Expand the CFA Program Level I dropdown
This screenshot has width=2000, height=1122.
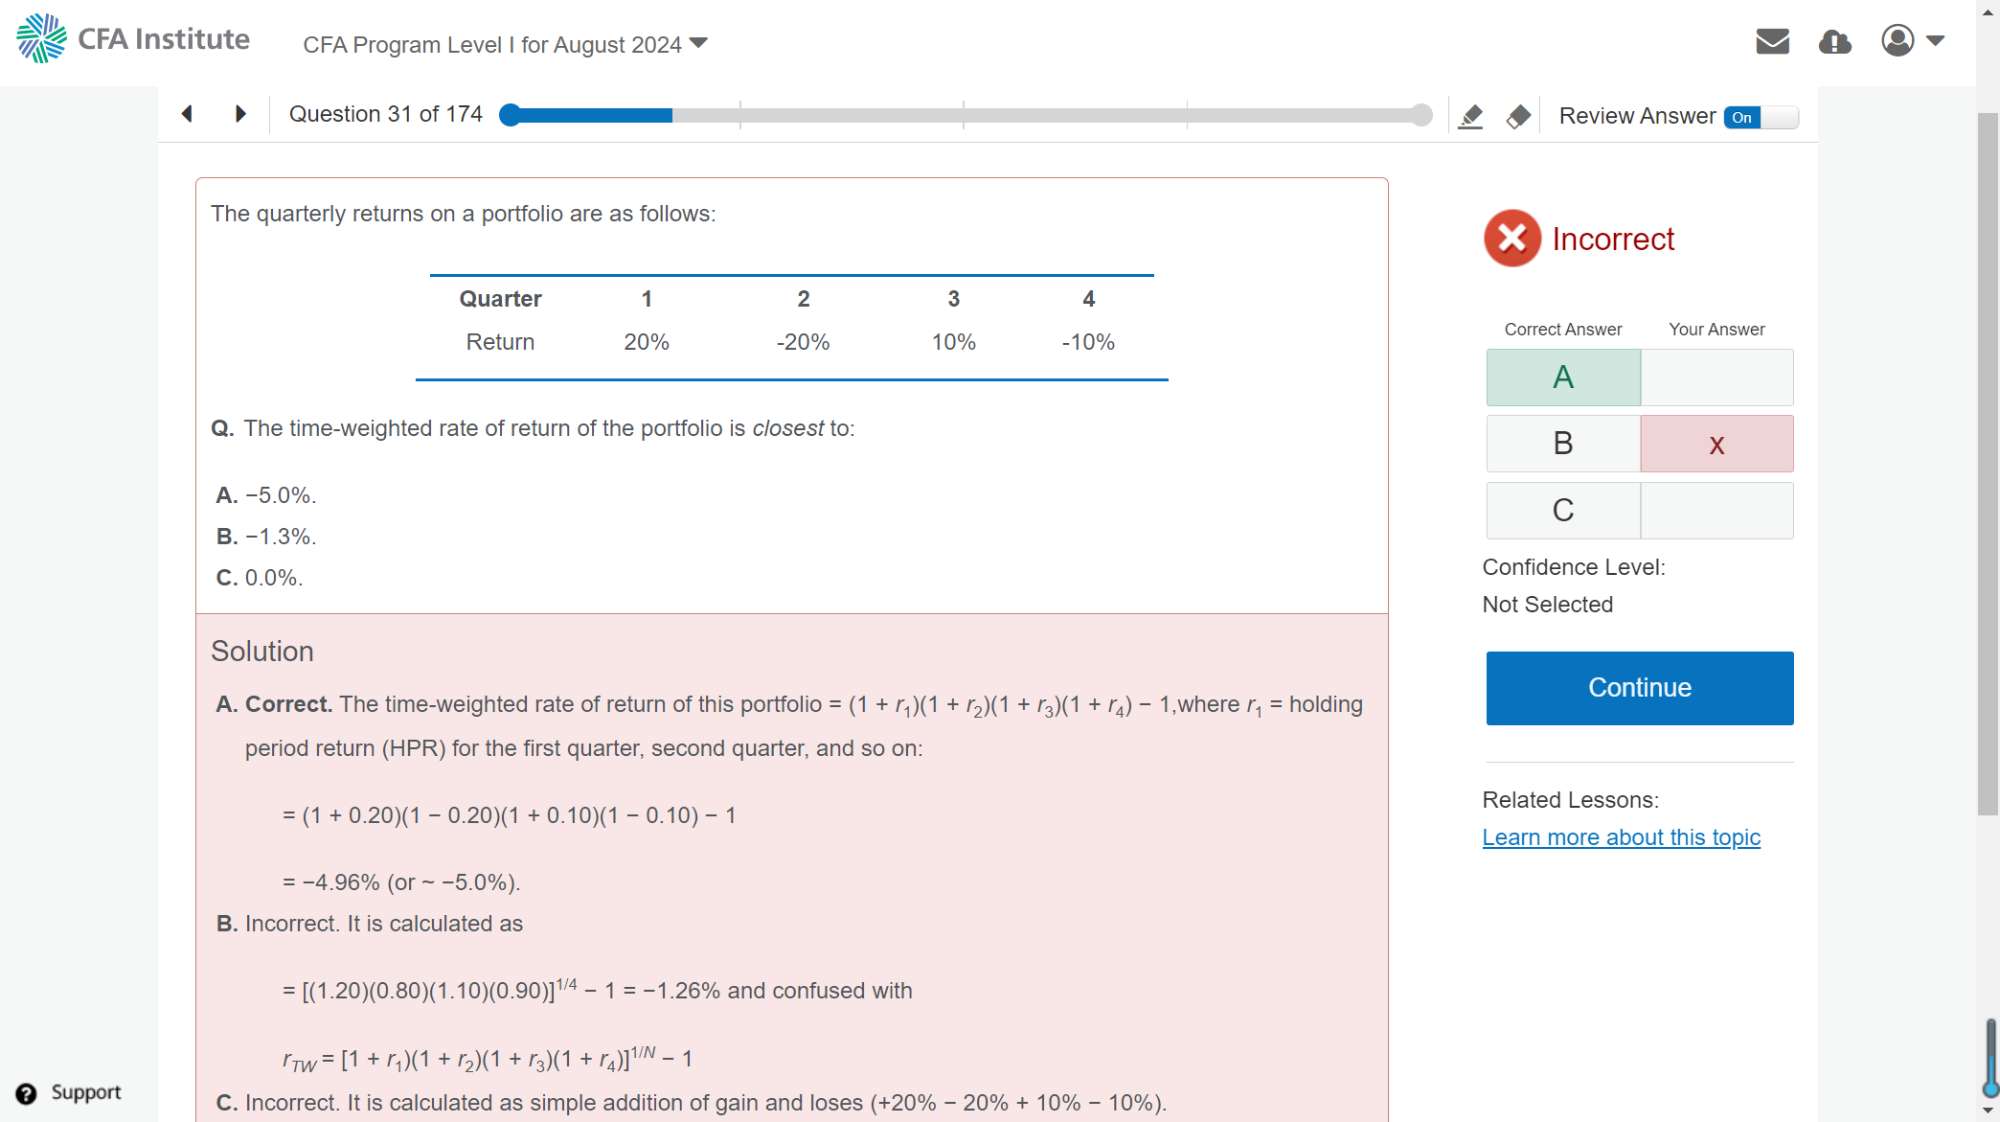pos(699,43)
